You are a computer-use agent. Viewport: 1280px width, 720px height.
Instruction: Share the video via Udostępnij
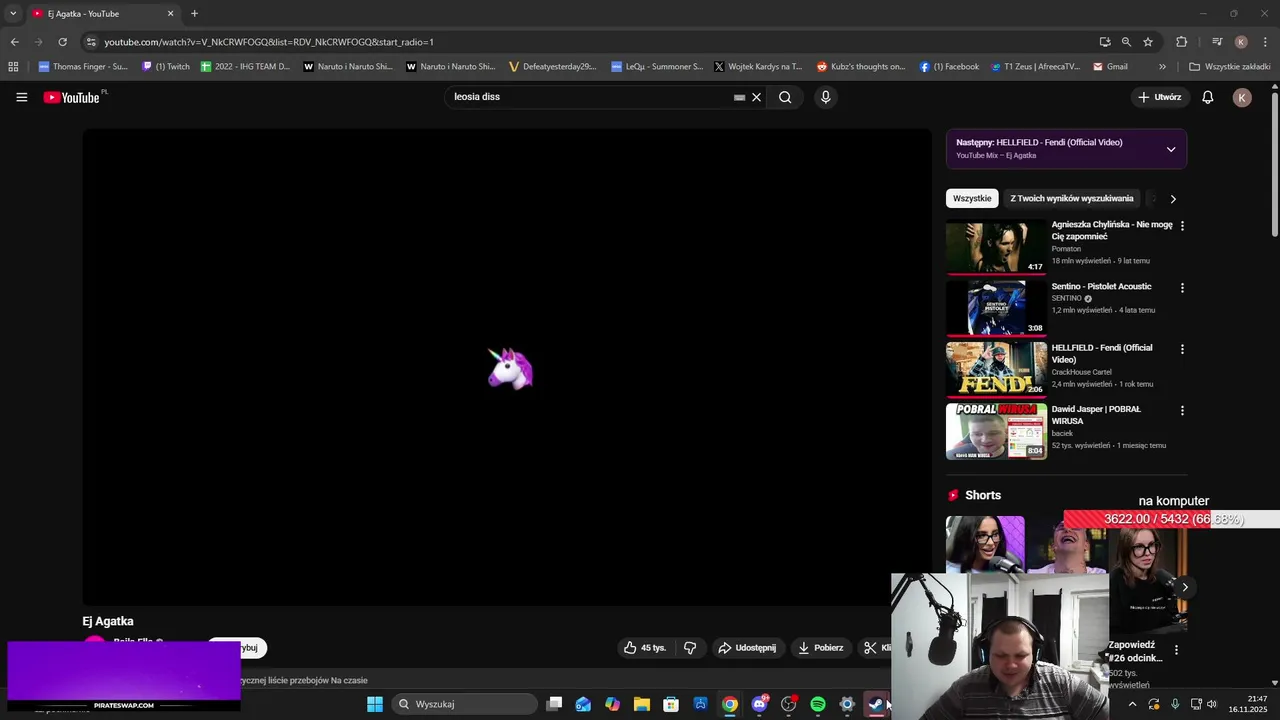tap(747, 648)
